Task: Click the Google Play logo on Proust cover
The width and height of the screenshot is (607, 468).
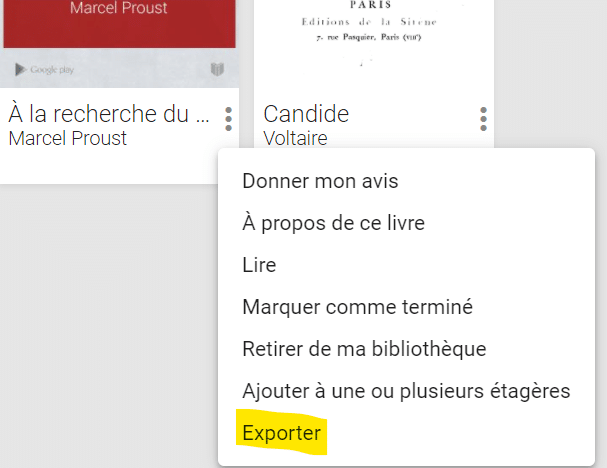Action: (x=44, y=70)
